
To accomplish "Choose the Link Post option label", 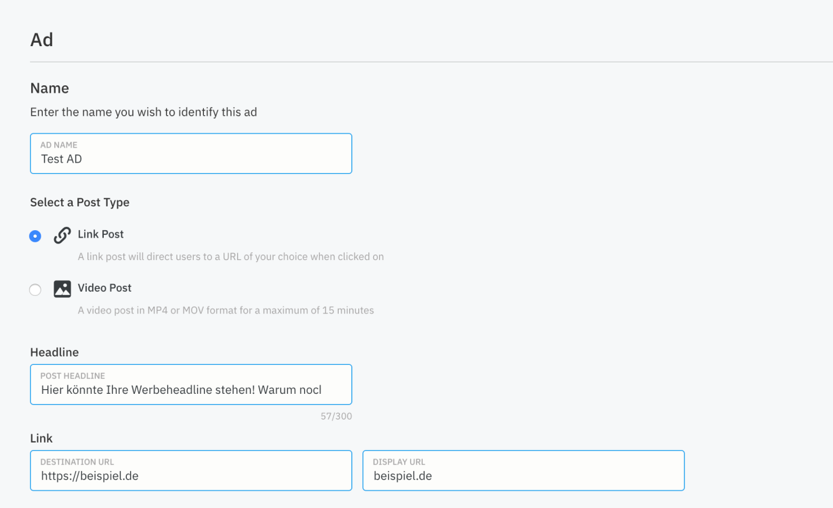I will point(100,234).
